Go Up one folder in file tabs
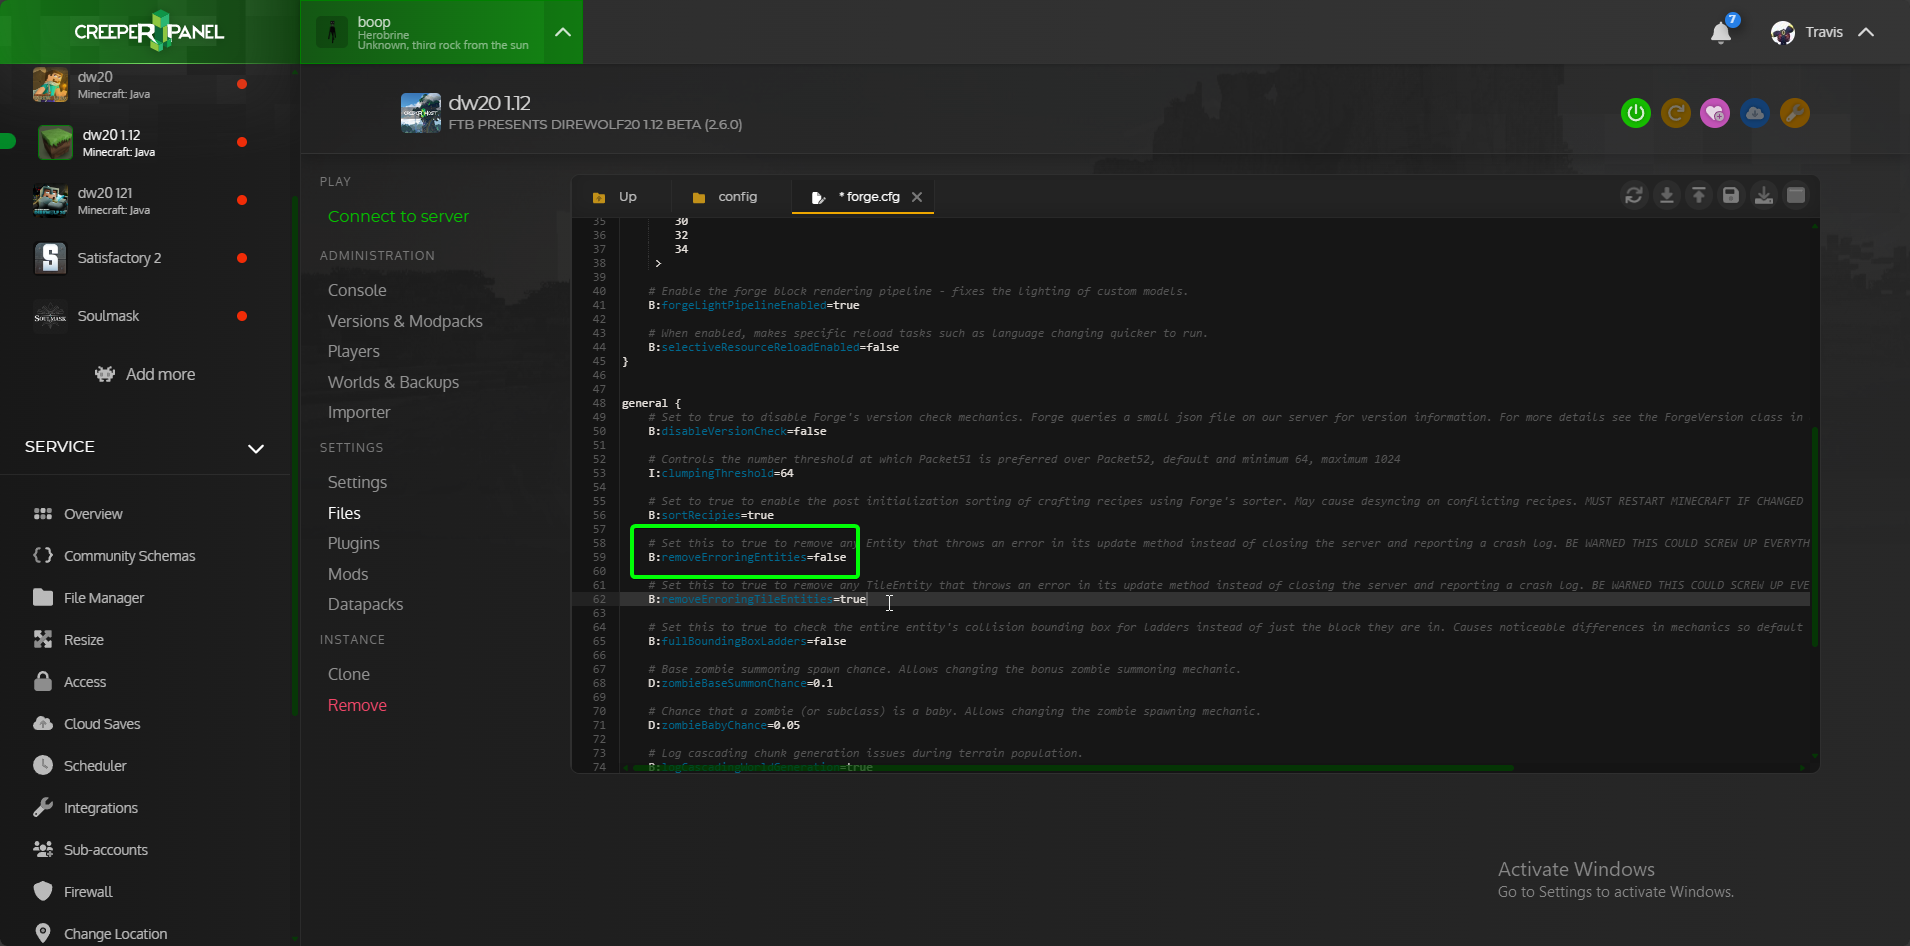The height and width of the screenshot is (946, 1910). click(615, 197)
